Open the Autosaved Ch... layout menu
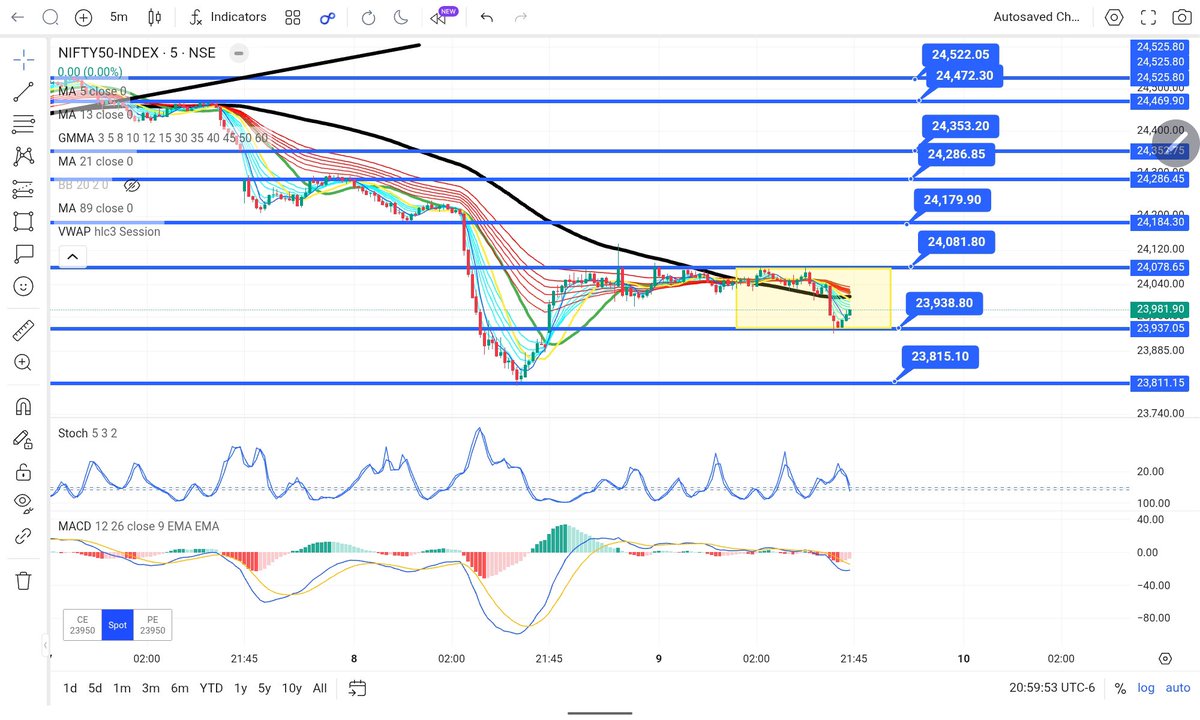Image resolution: width=1200 pixels, height=720 pixels. pyautogui.click(x=1036, y=17)
